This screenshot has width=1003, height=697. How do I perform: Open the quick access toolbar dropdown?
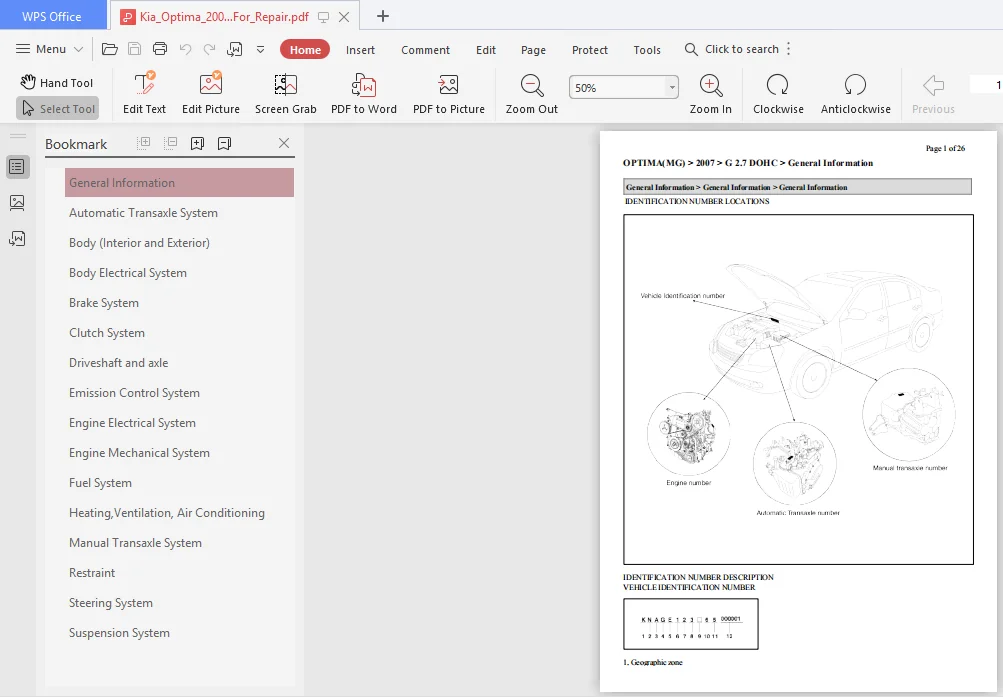click(x=260, y=49)
